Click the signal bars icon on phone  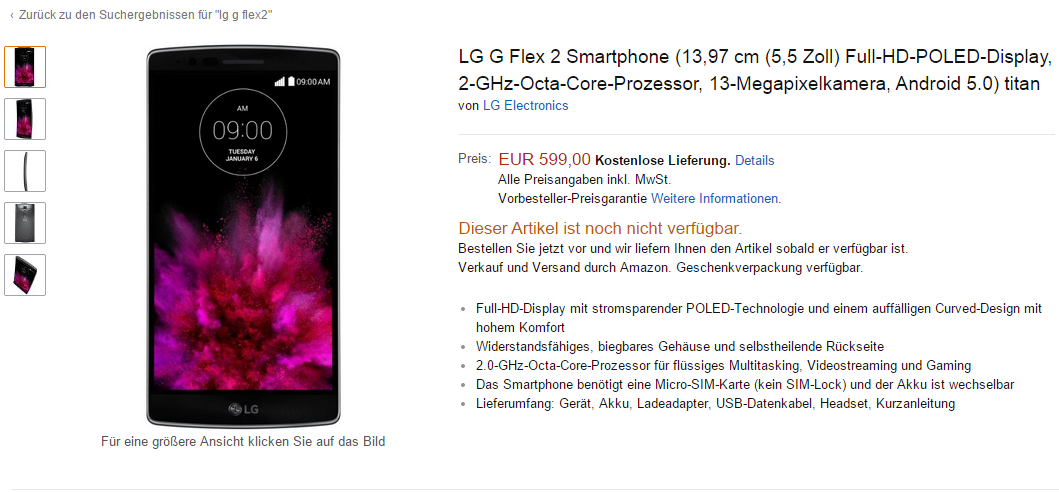[280, 81]
